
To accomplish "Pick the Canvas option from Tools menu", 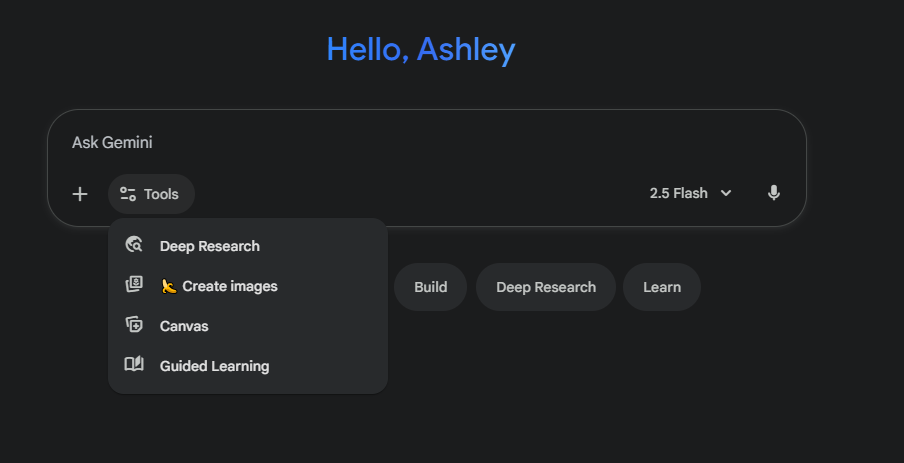I will (x=184, y=326).
